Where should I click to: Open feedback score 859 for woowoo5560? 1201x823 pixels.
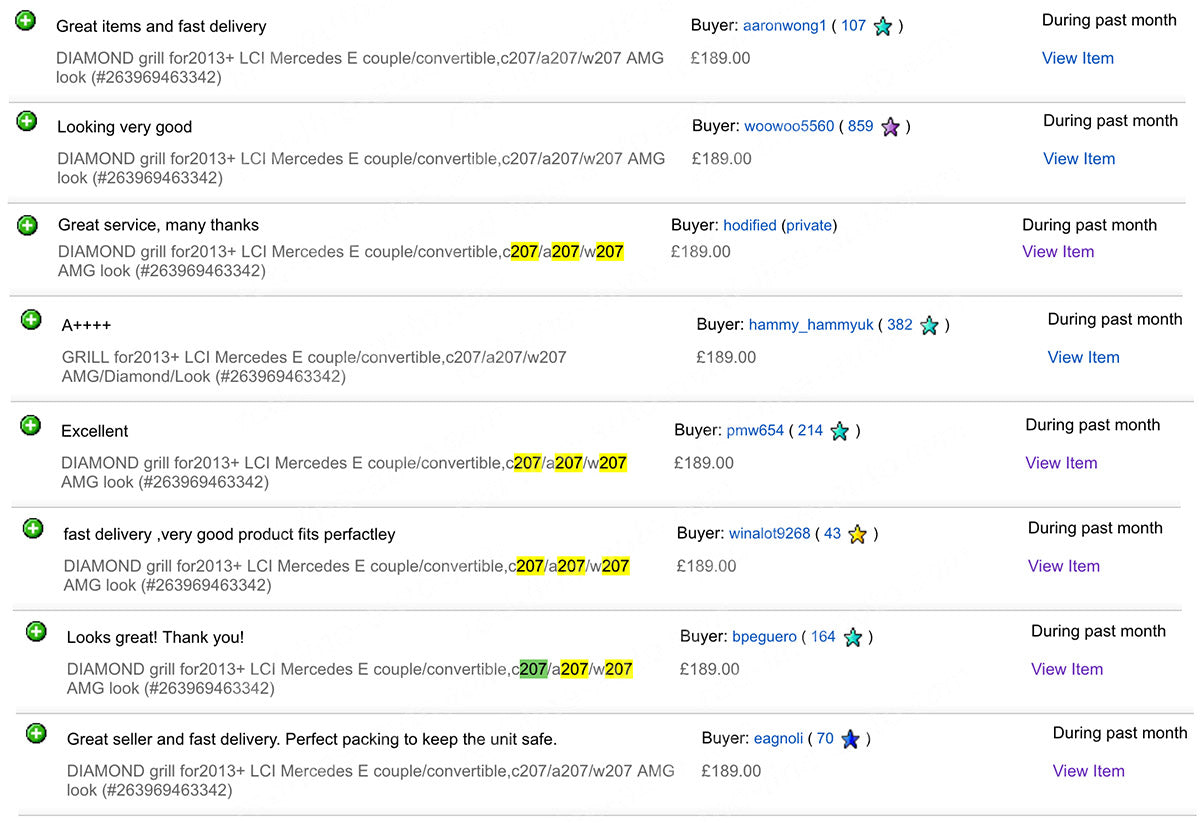(860, 127)
